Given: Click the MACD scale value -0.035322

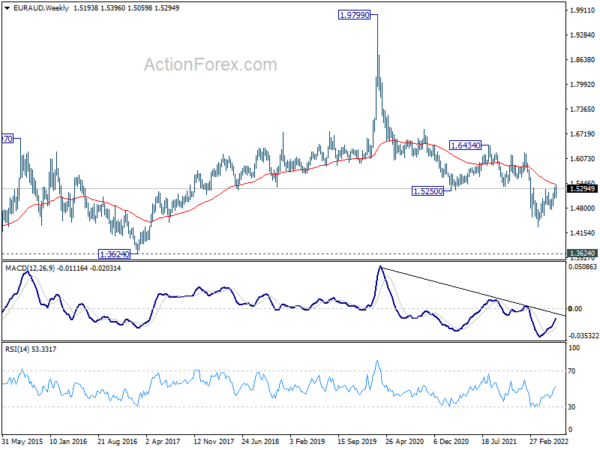Looking at the screenshot, I should point(583,336).
